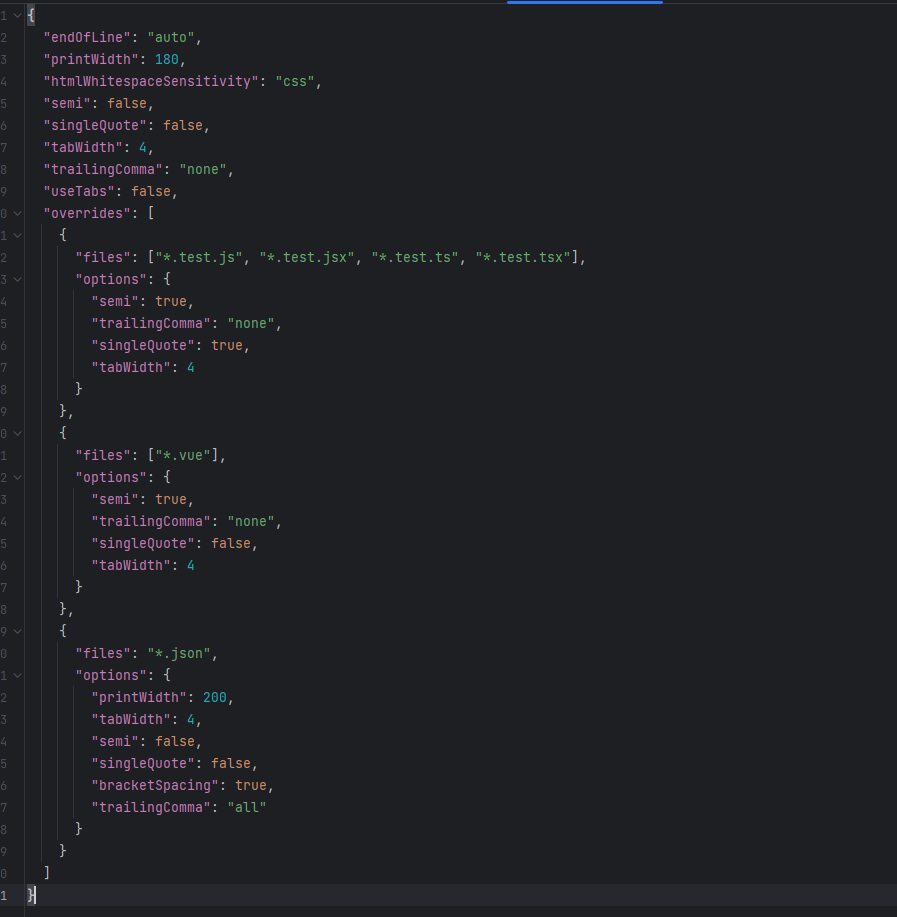Click the "bracketSpacing" key

[x=155, y=785]
